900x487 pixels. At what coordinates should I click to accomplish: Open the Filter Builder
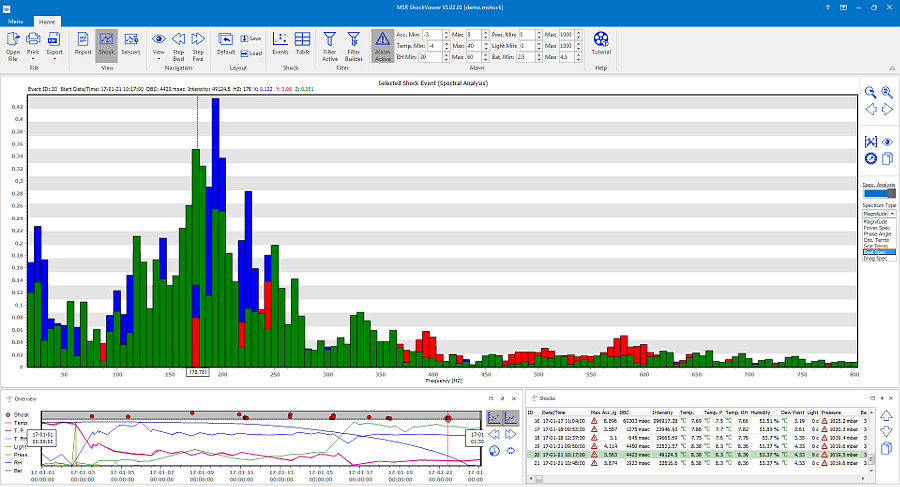(353, 43)
